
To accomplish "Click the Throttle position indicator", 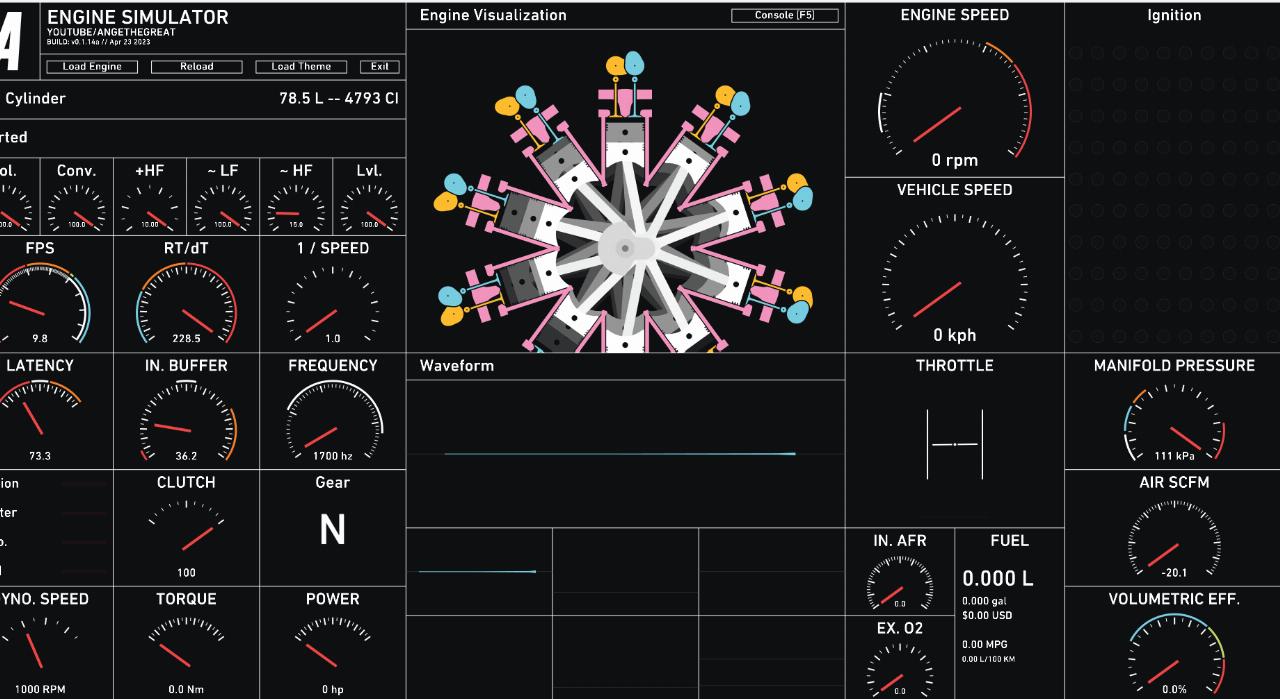I will [x=955, y=443].
